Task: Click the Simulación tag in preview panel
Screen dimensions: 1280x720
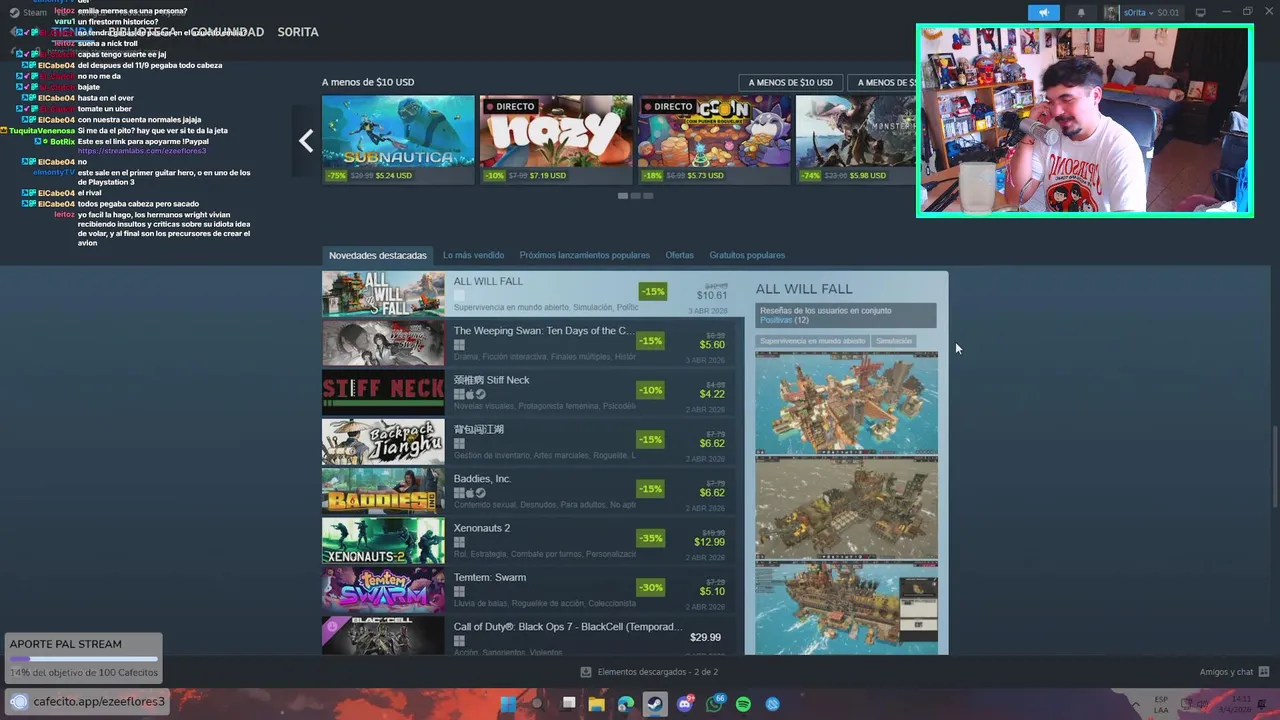Action: [x=894, y=341]
